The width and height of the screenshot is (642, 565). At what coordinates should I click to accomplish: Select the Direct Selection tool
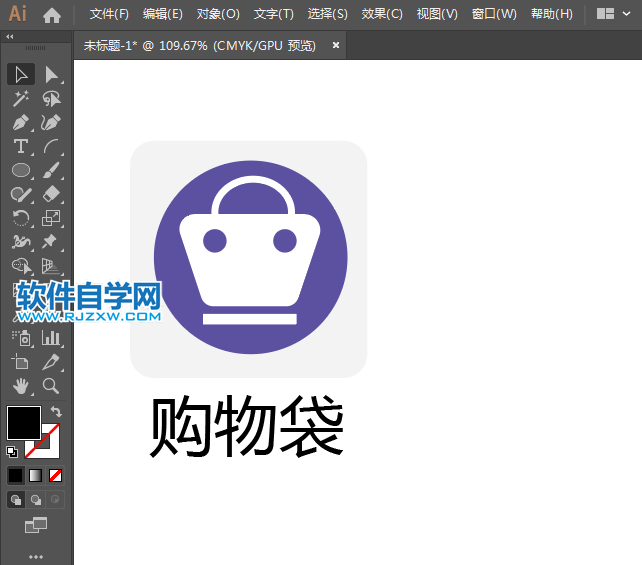pos(51,75)
